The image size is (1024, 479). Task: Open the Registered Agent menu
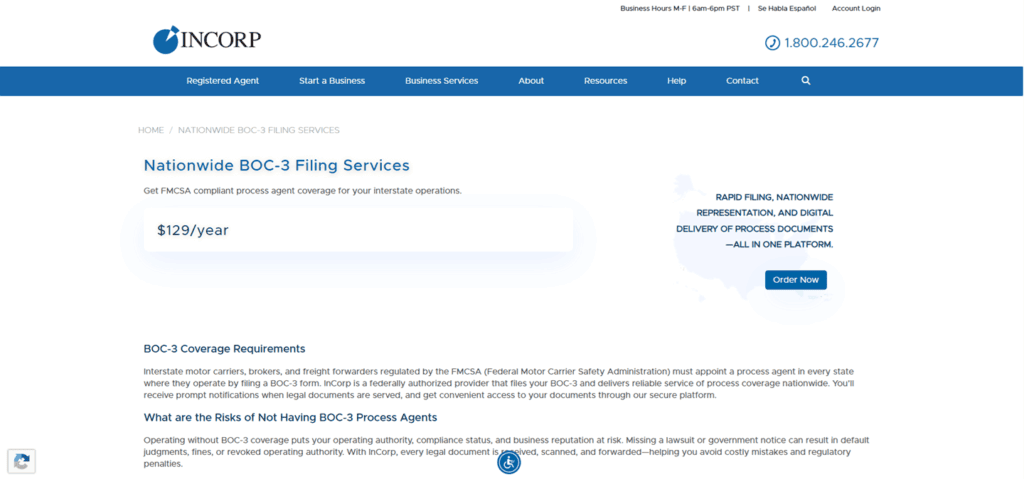(223, 81)
